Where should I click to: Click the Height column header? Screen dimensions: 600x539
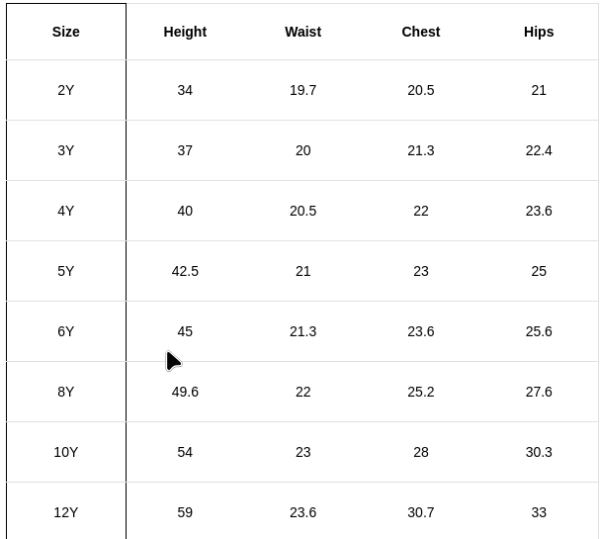(x=185, y=32)
